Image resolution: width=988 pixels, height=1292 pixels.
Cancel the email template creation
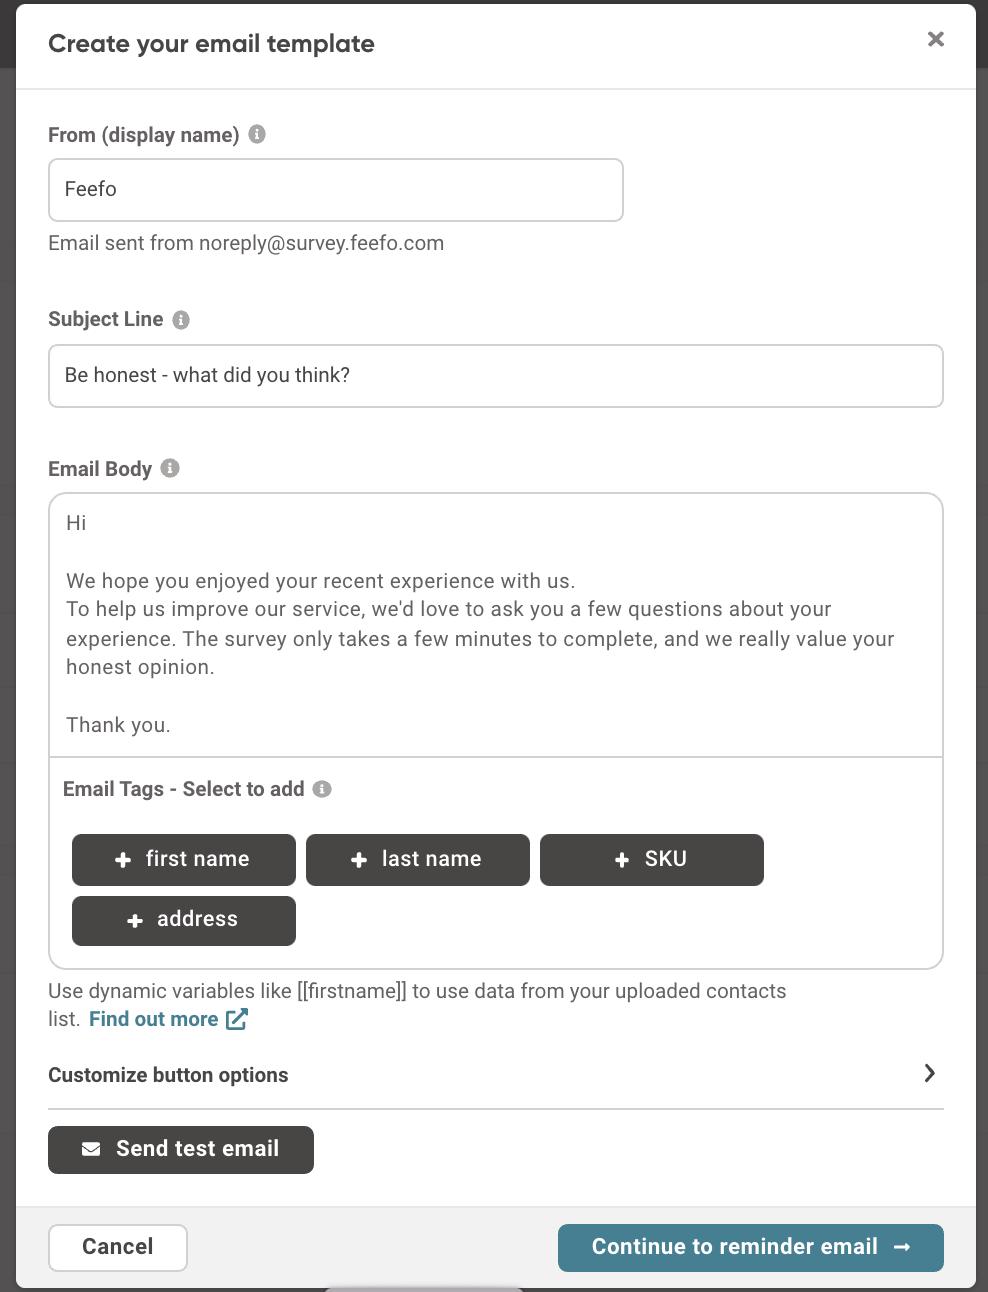(118, 1247)
